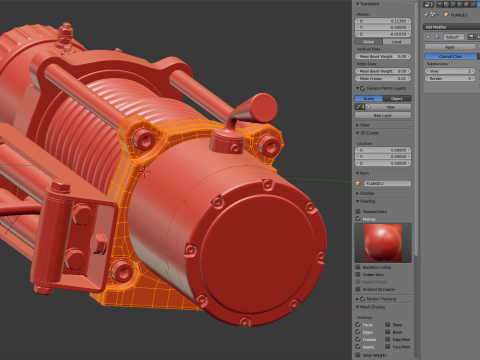Collapse the Subsurf modifier panel arrow
Image resolution: width=480 pixels, height=360 pixels.
[428, 37]
